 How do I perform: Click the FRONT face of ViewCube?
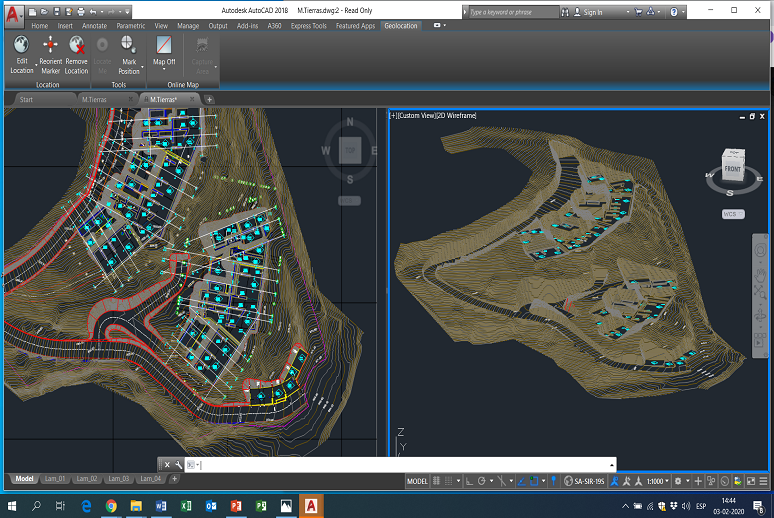click(733, 168)
